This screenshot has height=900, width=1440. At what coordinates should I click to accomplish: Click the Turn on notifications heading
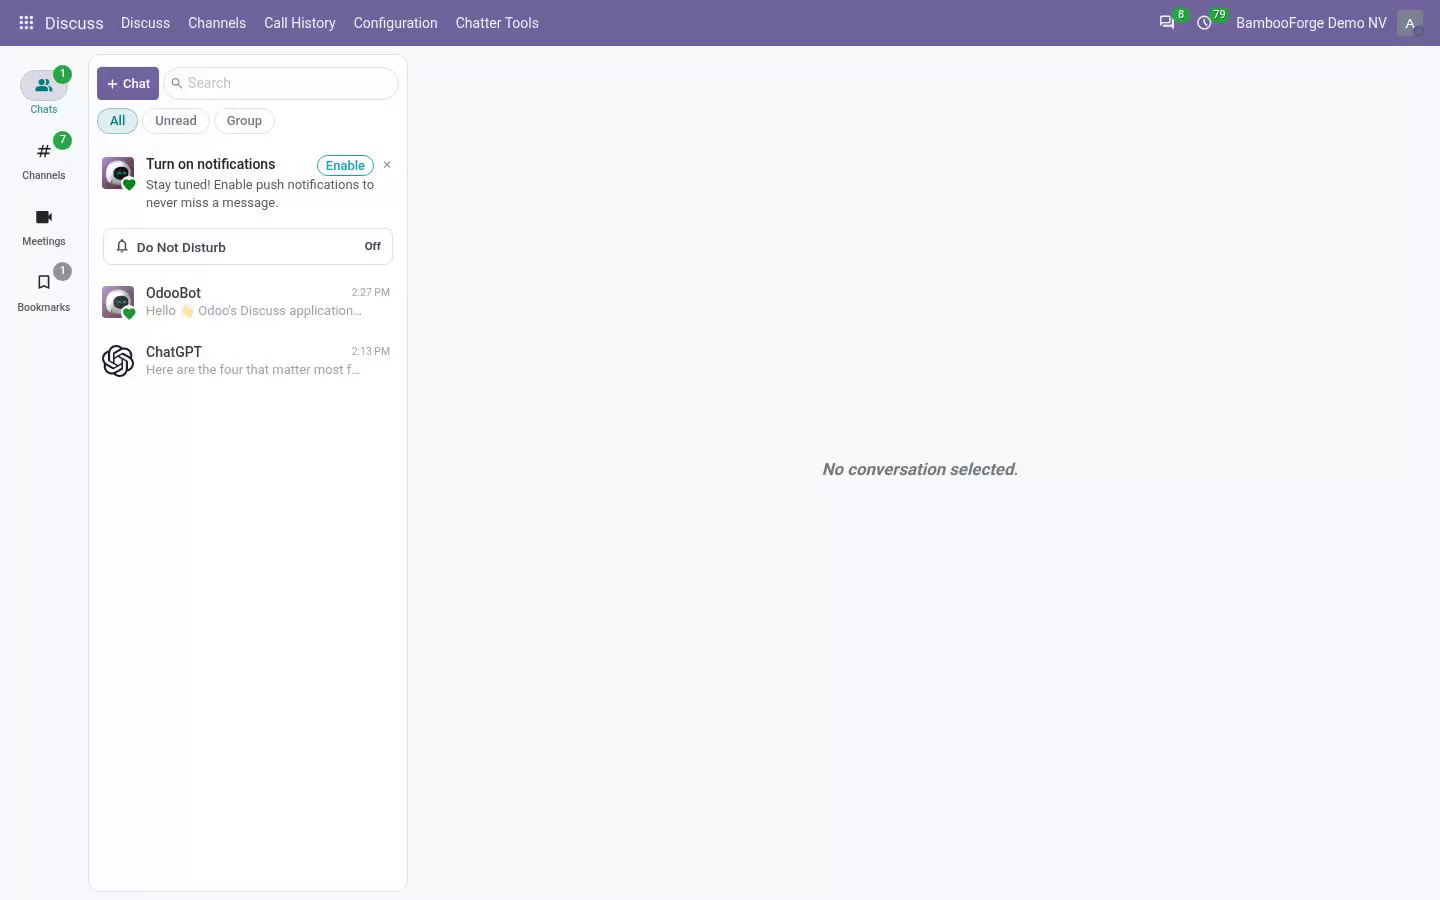210,164
